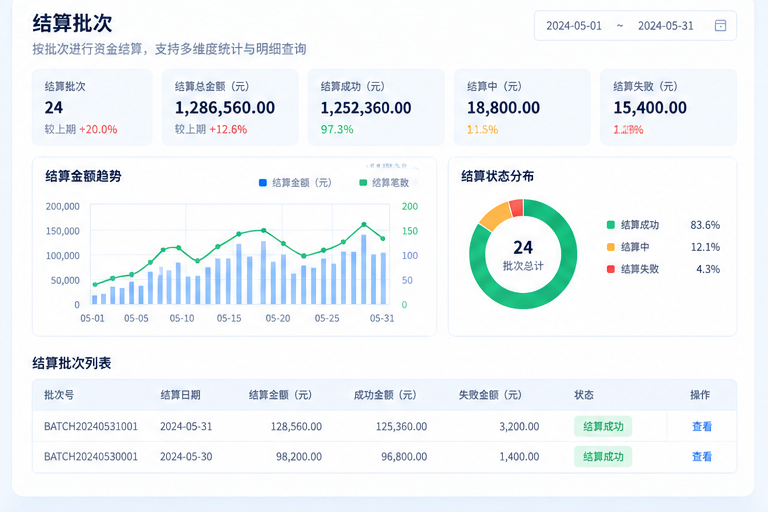768x512 pixels.
Task: Open the 结算批次 count card showing 24
Action: click(x=92, y=107)
